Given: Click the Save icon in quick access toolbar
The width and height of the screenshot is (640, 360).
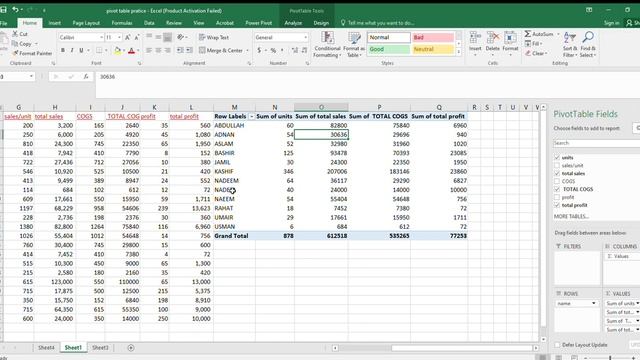Looking at the screenshot, I should (3, 9).
